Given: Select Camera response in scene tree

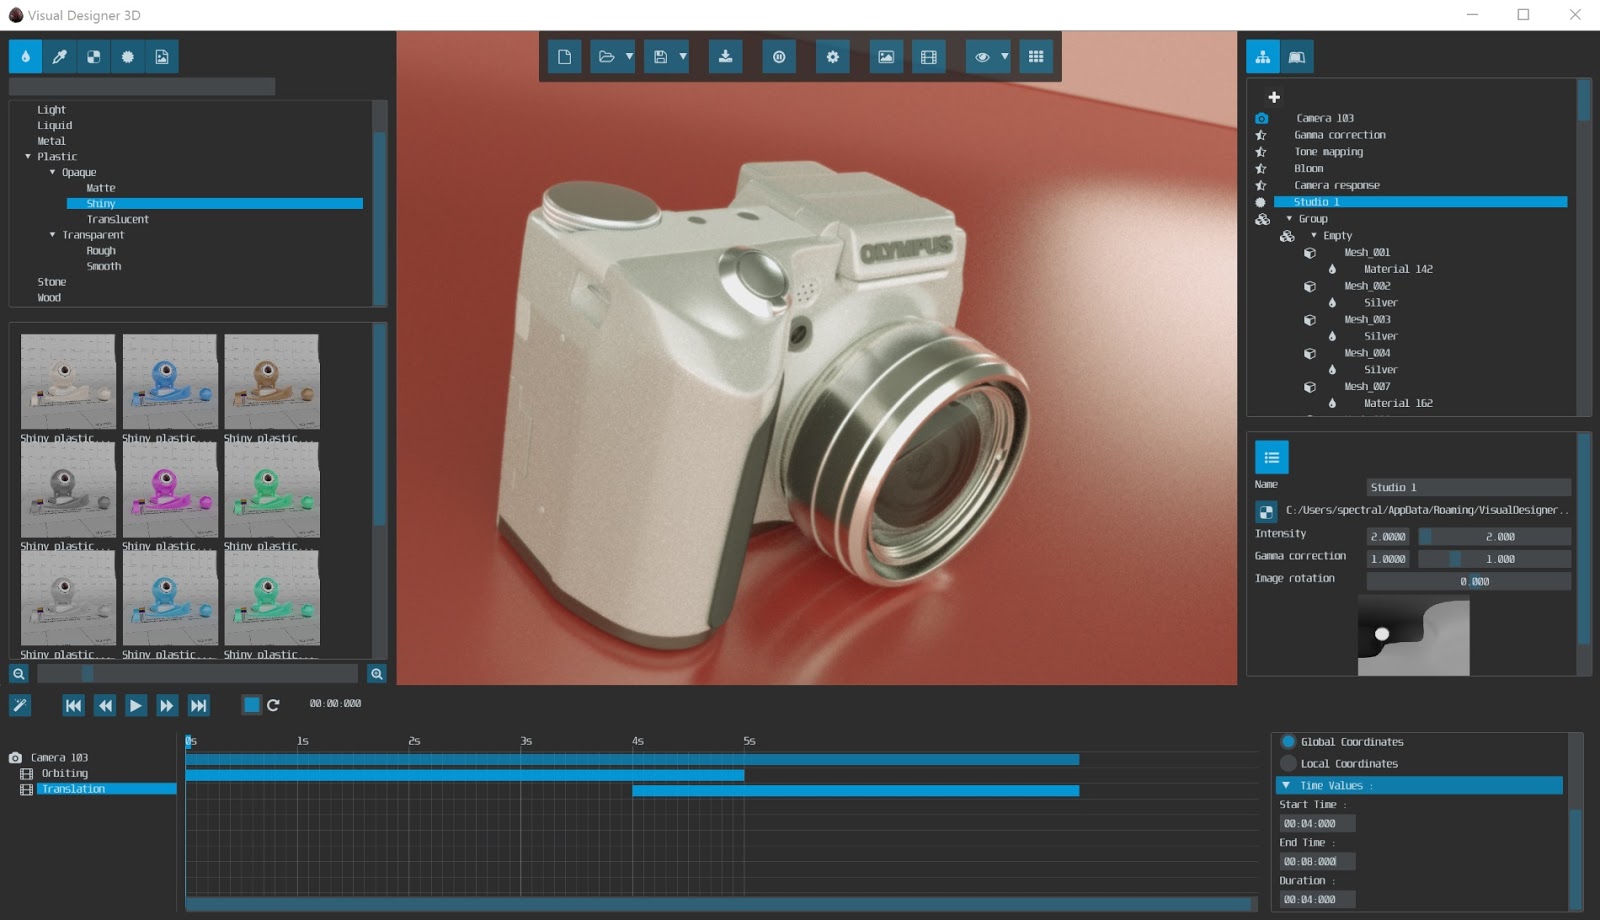Looking at the screenshot, I should (1337, 185).
